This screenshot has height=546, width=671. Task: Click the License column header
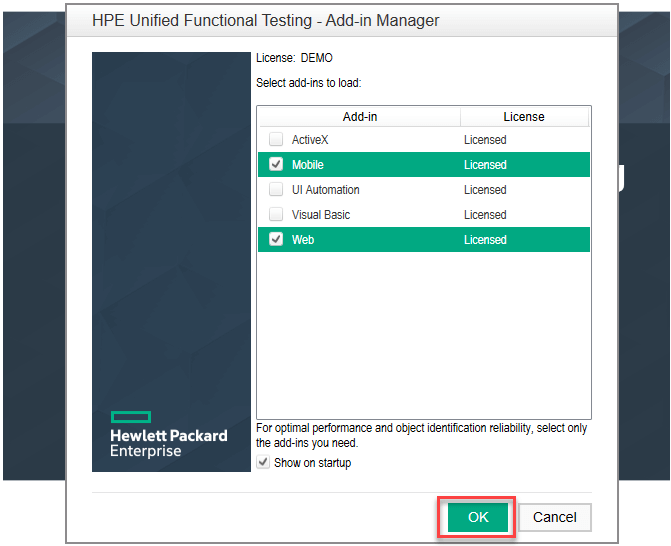click(524, 117)
